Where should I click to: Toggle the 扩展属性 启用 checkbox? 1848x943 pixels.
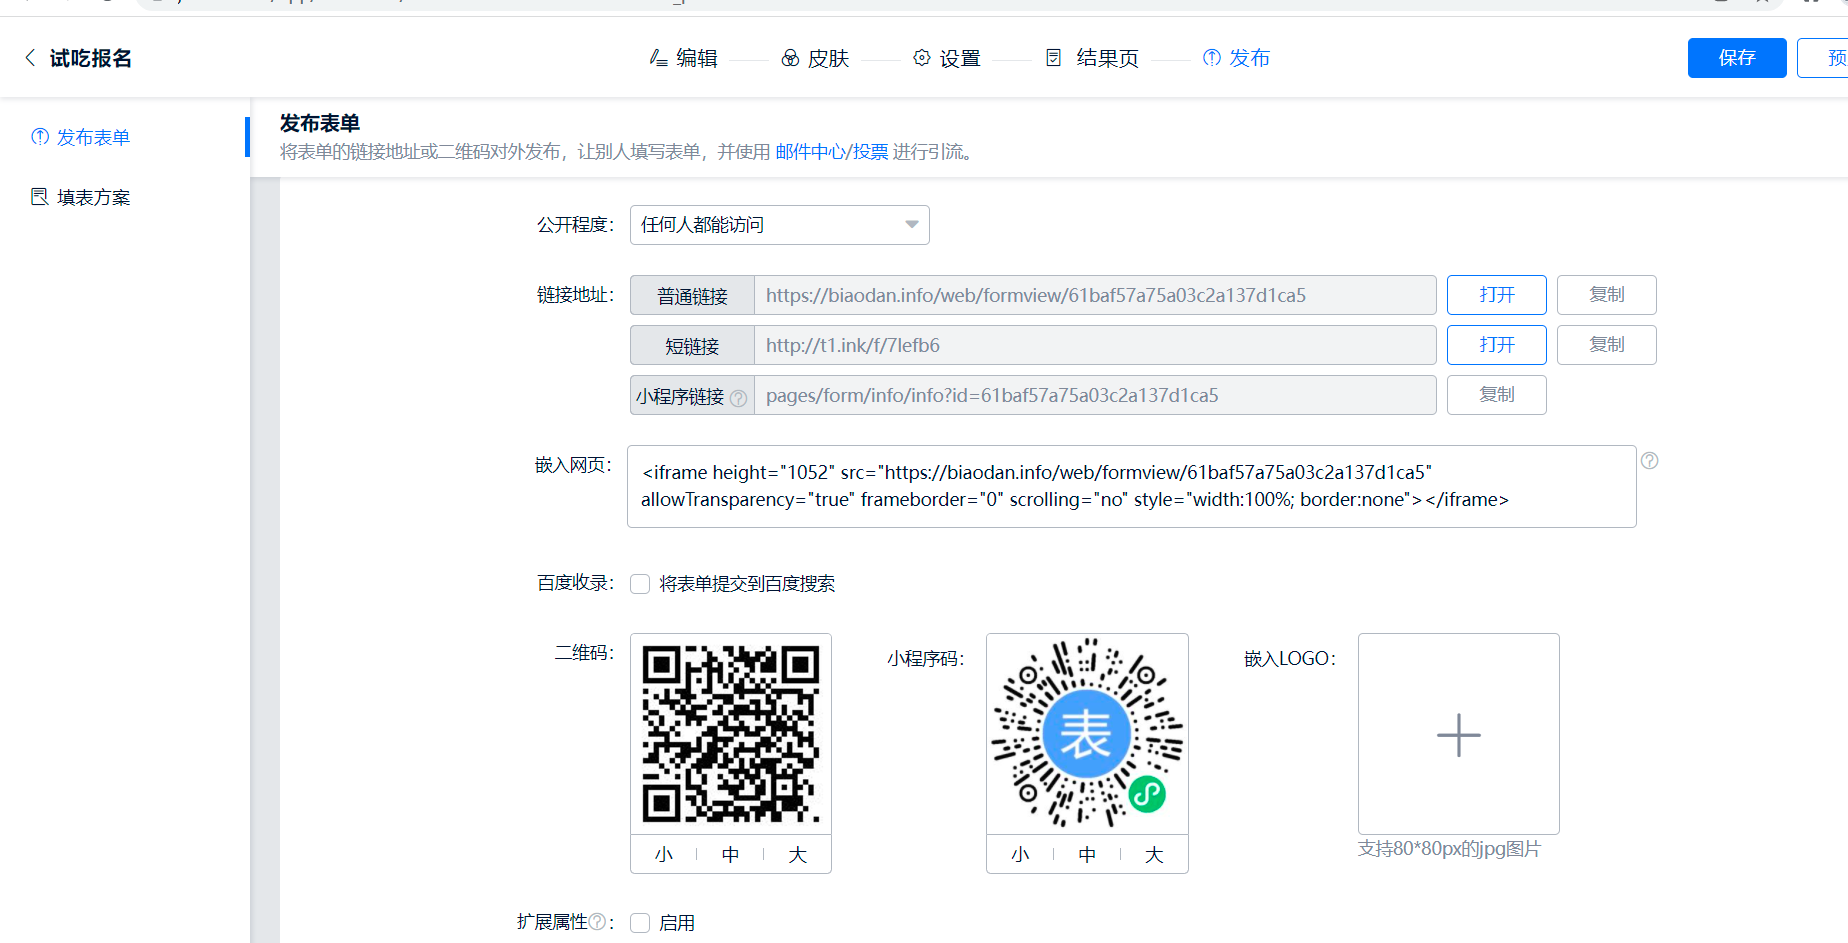point(640,923)
